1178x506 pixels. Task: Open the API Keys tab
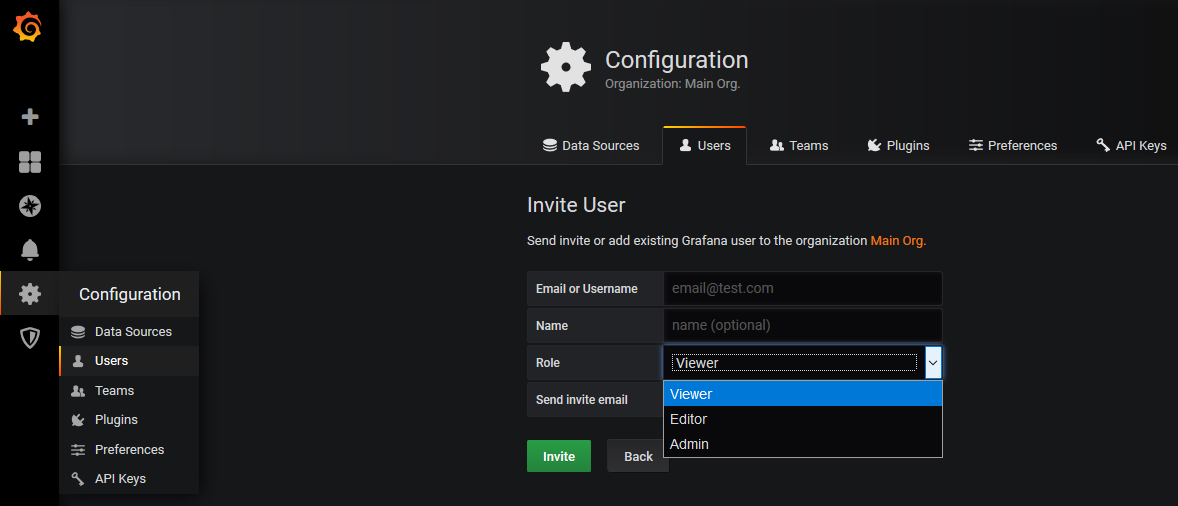(1131, 146)
